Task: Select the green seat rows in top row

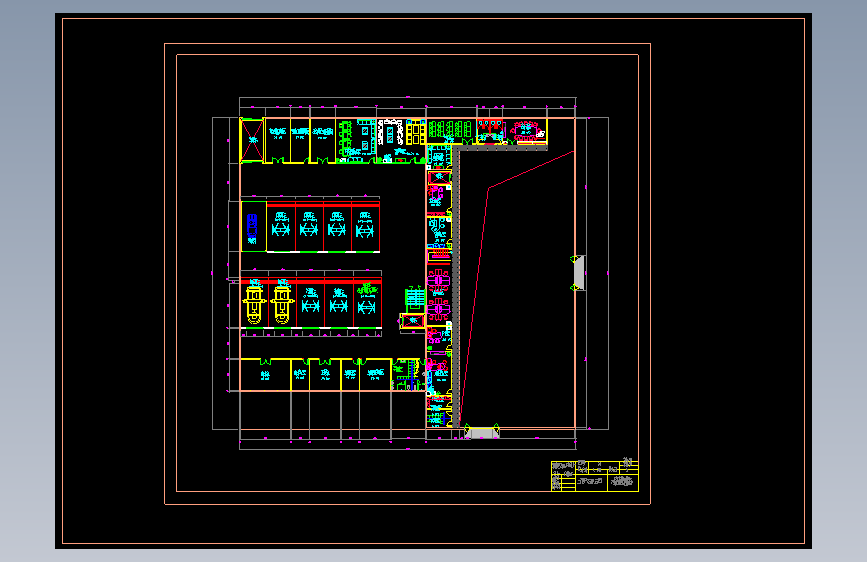Action: [450, 129]
